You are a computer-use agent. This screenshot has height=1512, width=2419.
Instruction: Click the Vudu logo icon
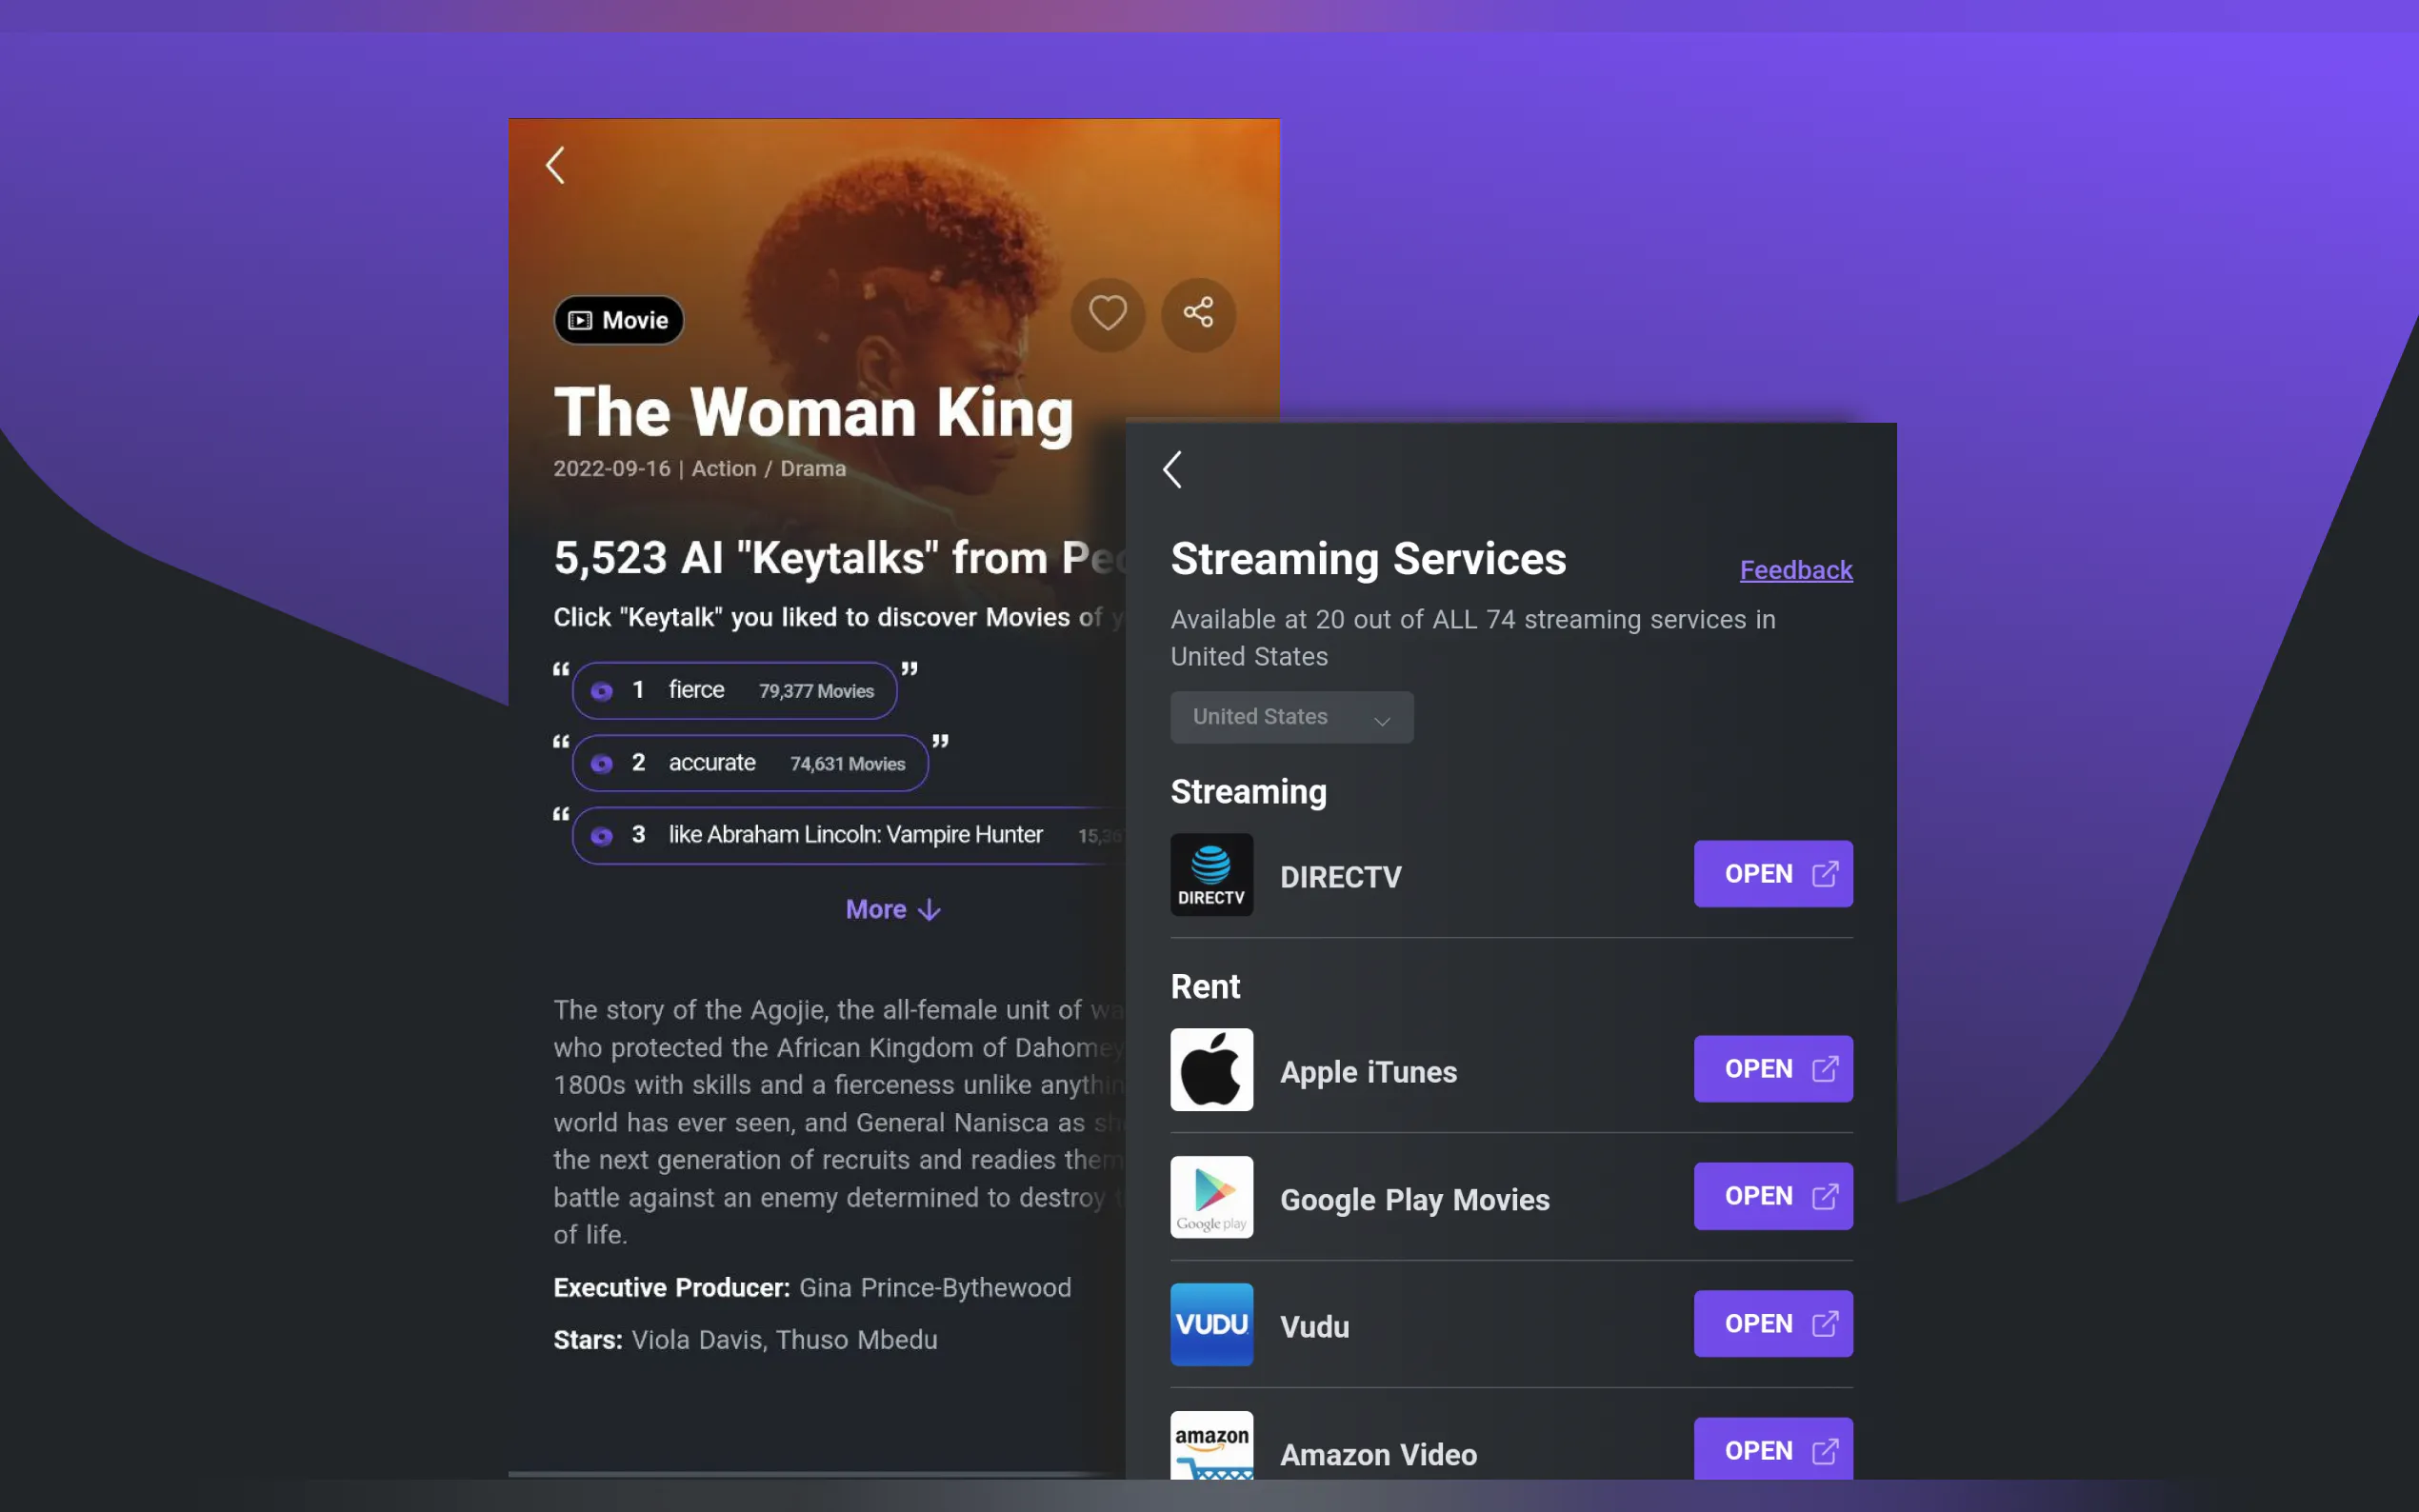[x=1211, y=1324]
